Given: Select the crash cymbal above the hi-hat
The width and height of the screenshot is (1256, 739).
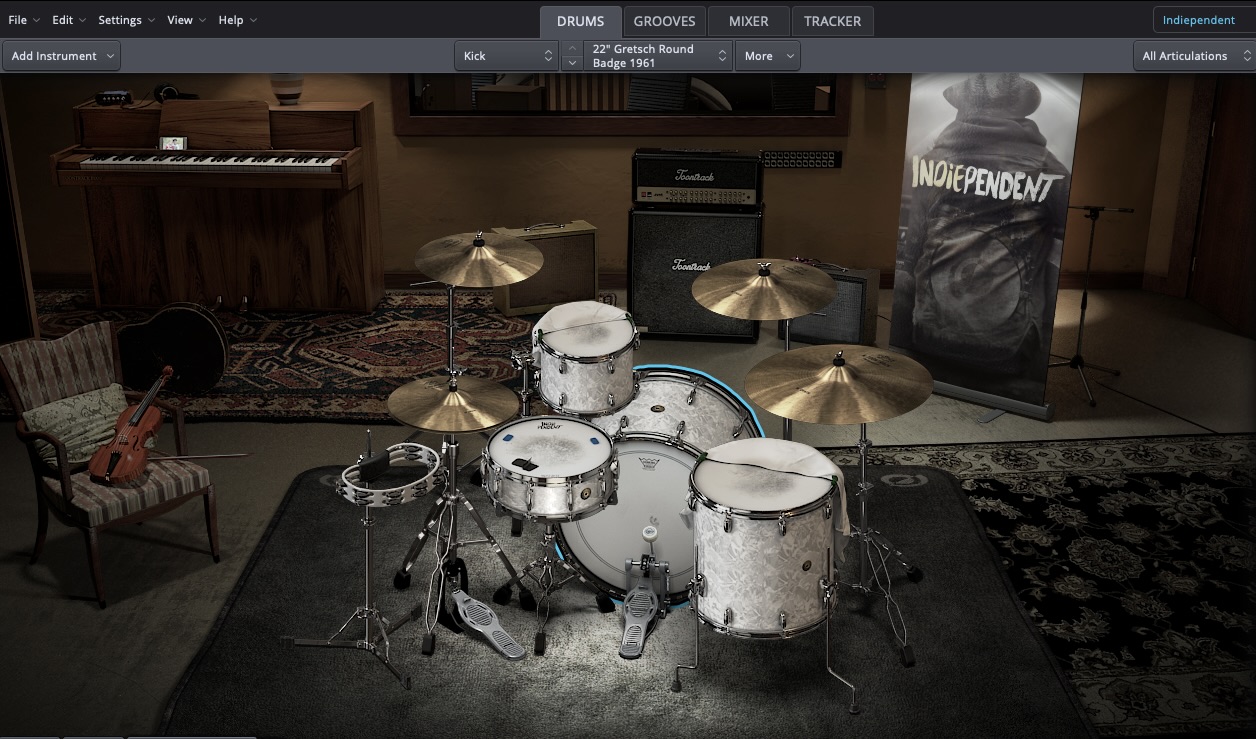Looking at the screenshot, I should 479,259.
